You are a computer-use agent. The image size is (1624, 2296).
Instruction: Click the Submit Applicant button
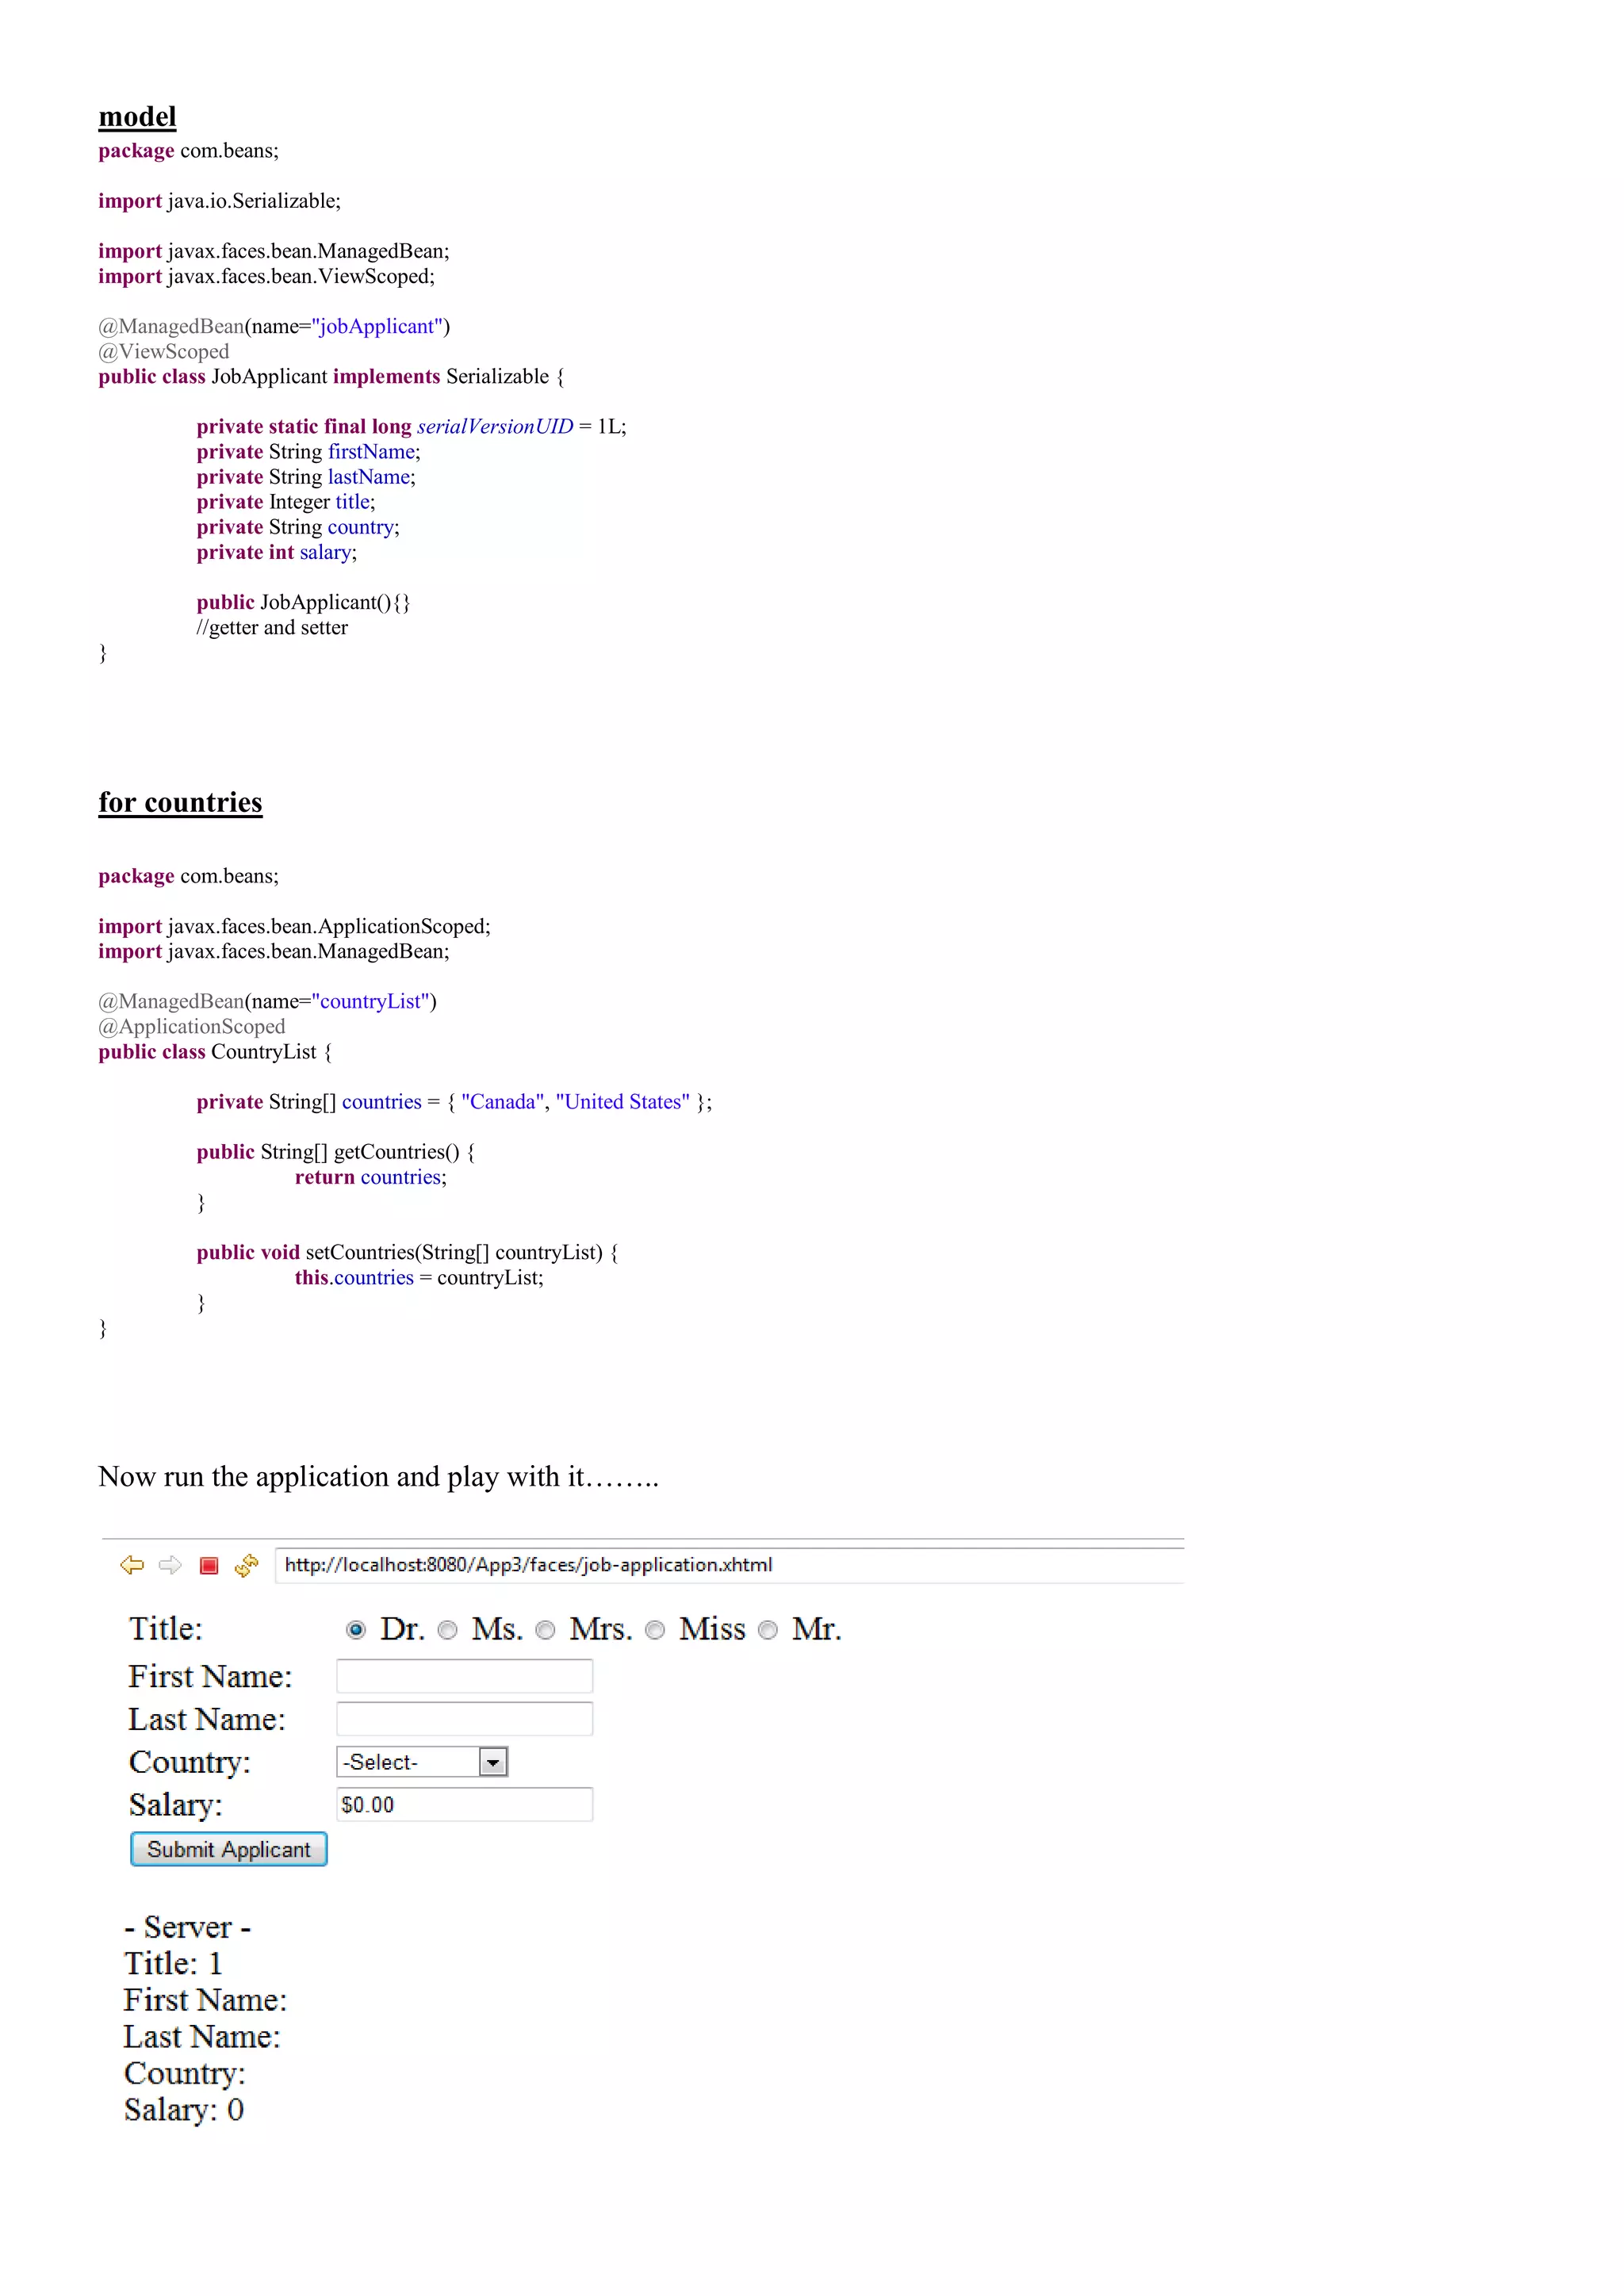[x=229, y=1849]
